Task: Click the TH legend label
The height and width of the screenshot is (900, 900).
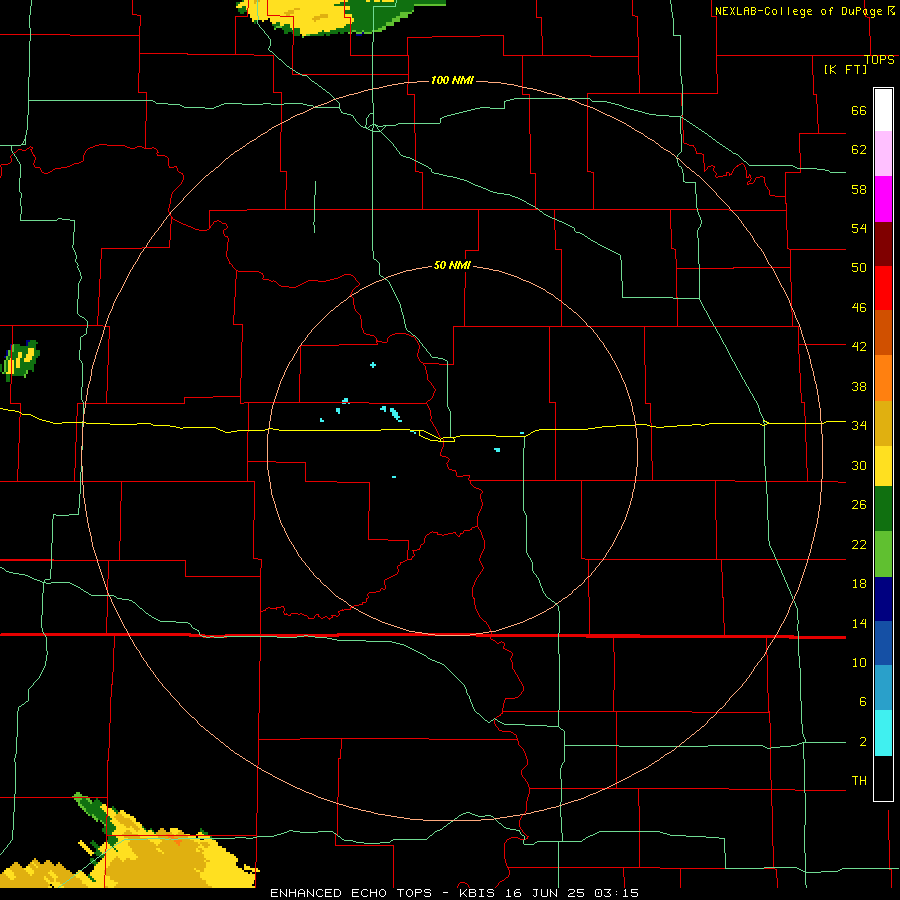Action: [859, 780]
